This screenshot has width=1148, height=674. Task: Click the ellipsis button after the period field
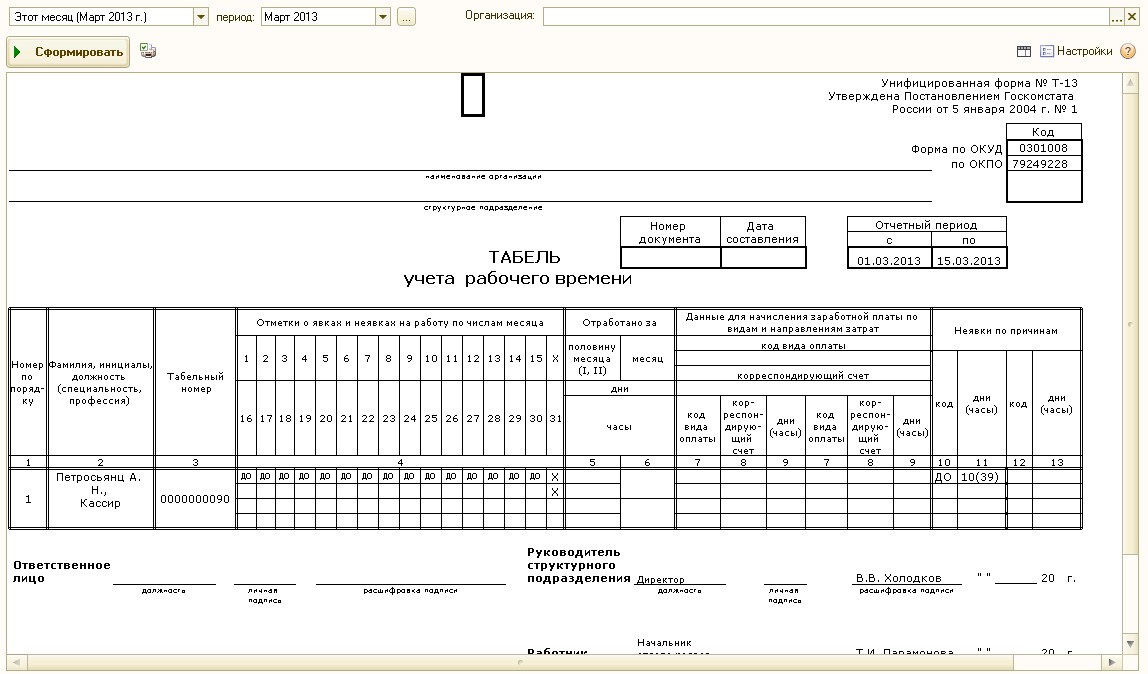406,17
